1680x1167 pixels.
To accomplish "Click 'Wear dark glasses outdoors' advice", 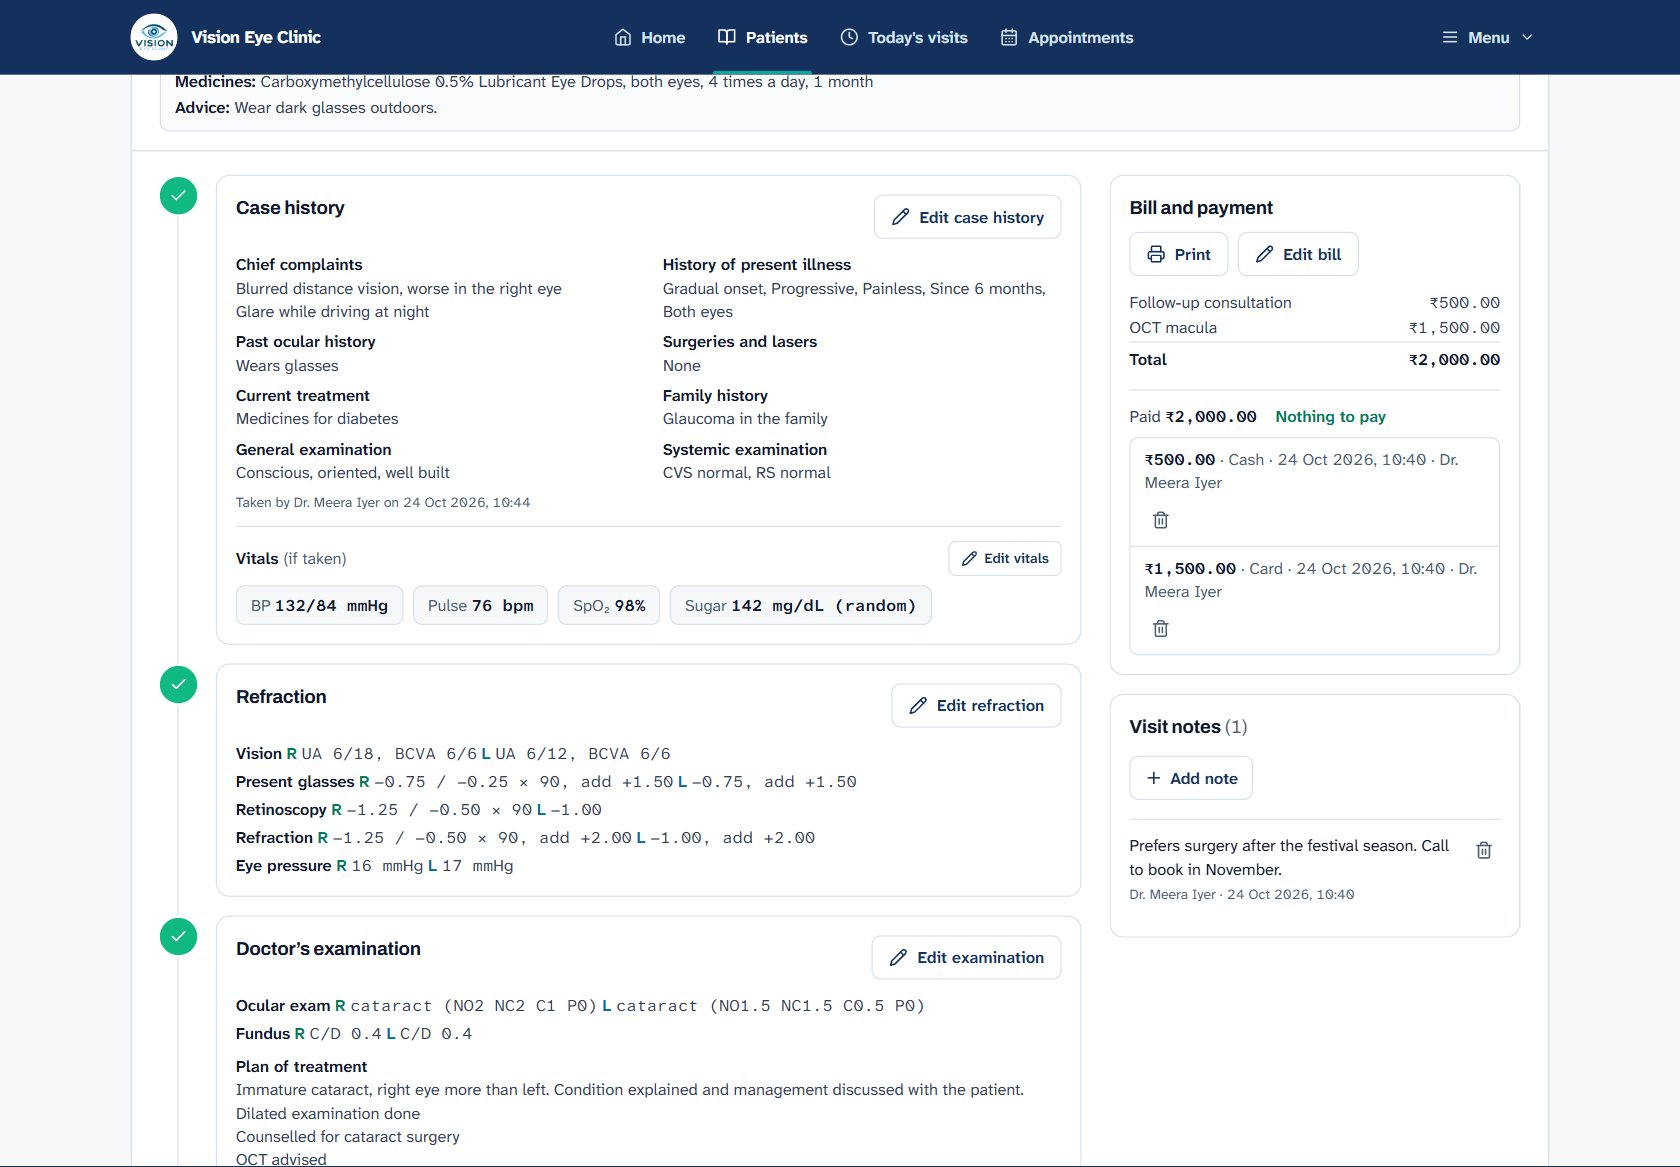I will point(335,108).
